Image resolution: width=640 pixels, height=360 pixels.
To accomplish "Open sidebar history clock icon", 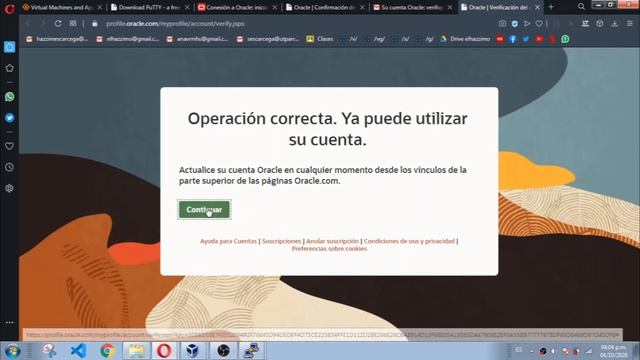I will (9, 167).
